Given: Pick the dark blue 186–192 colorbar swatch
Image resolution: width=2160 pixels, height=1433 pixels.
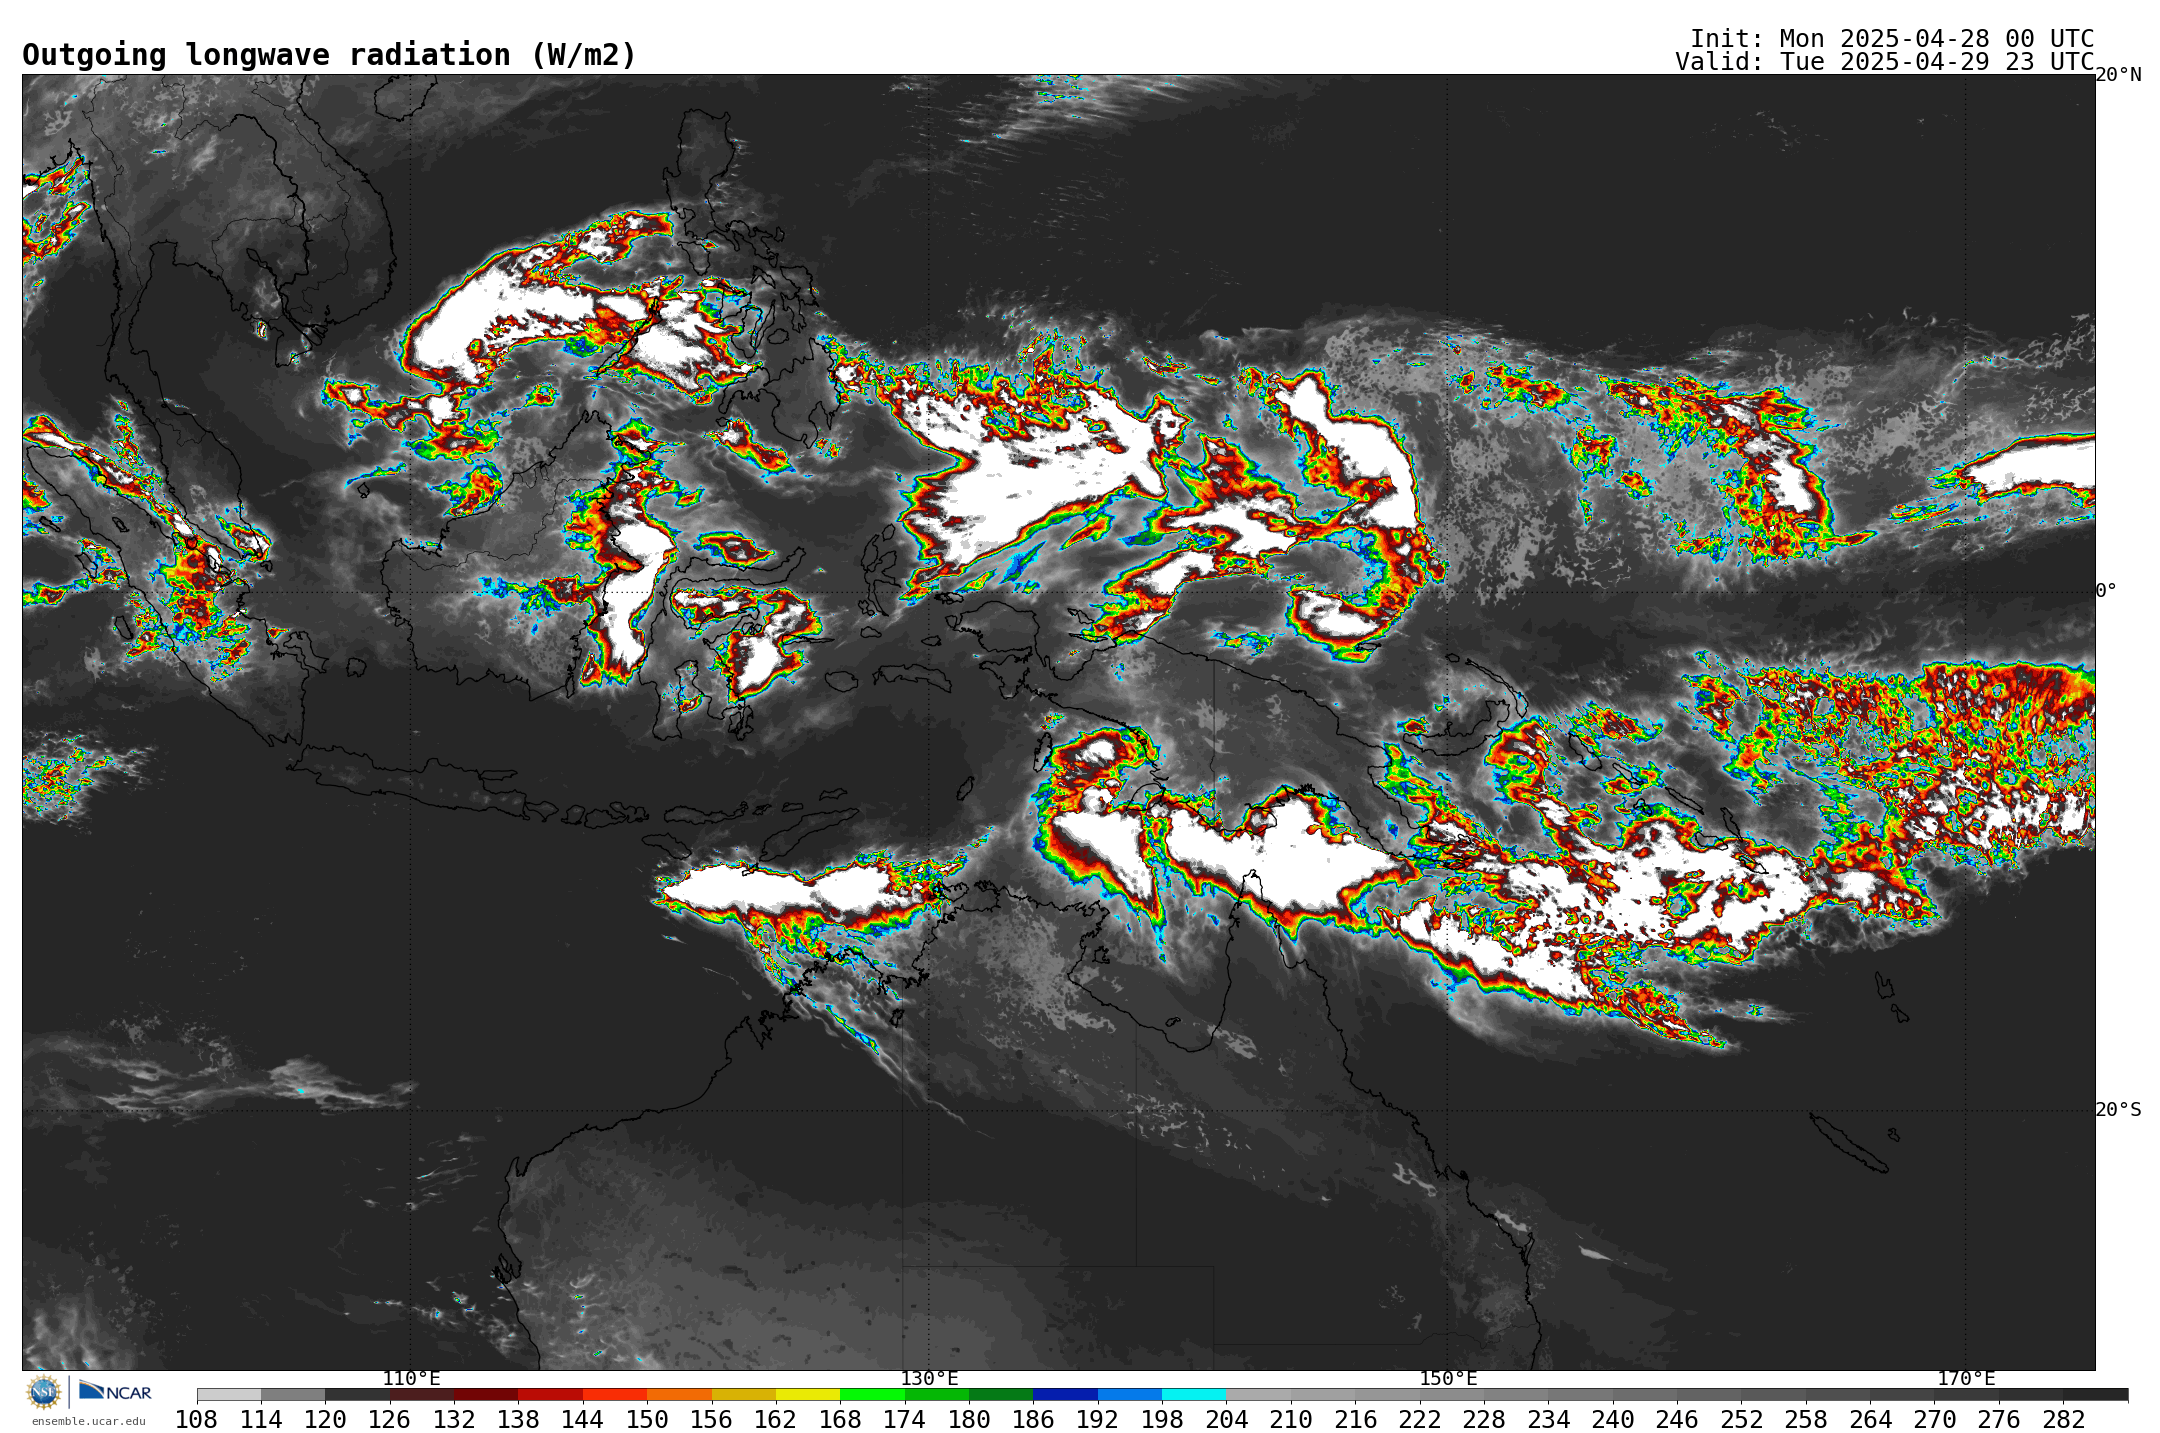Looking at the screenshot, I should pos(1065,1394).
